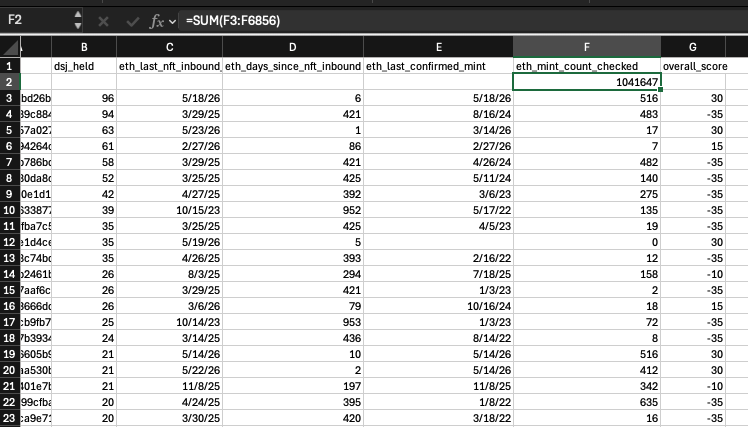
Task: Click the Name Box stepper arrows
Action: (78, 20)
